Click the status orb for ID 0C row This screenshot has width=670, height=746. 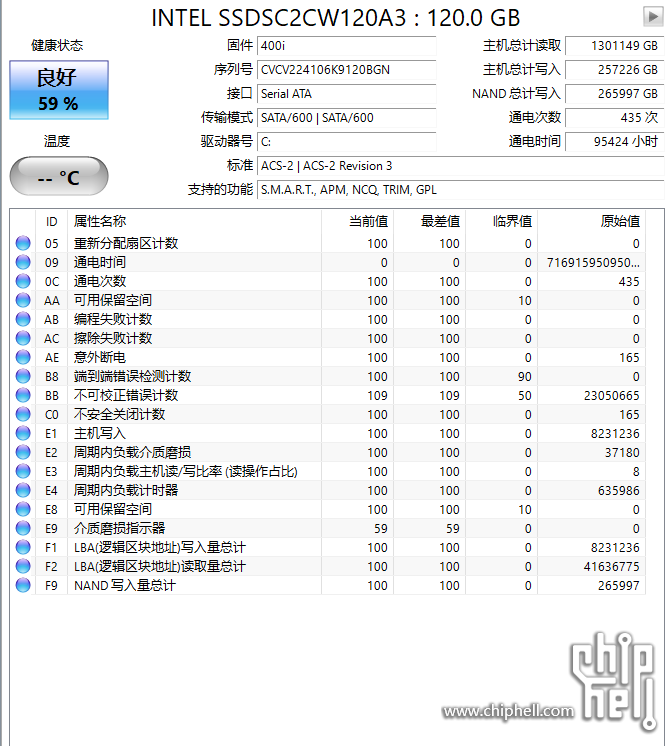(x=23, y=281)
